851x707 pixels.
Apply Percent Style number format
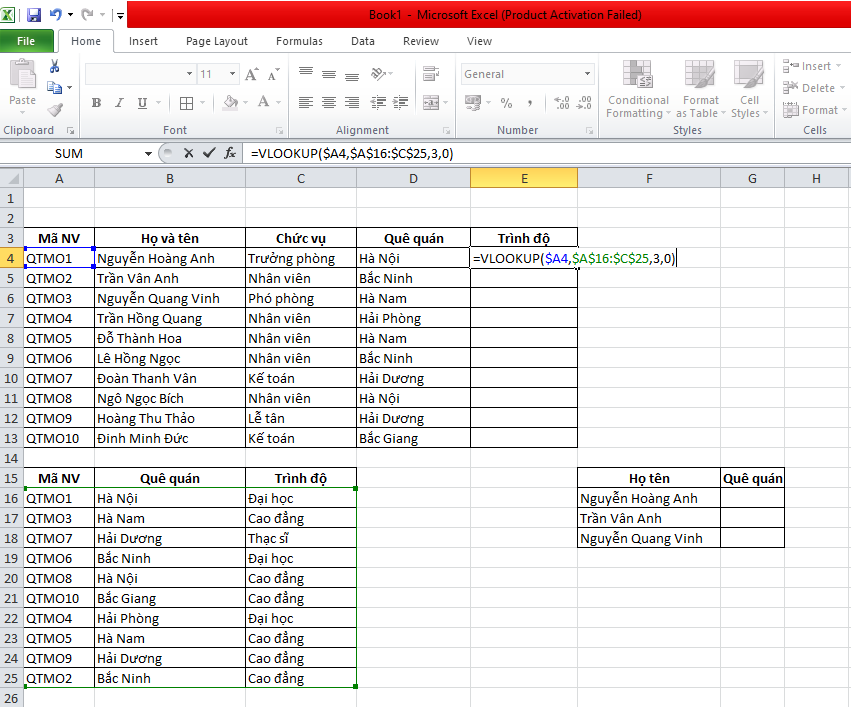(x=506, y=103)
